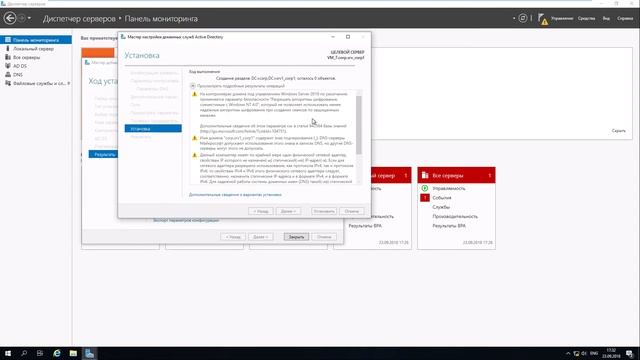Hide the welcome tile via Скрыть
640x360 pixels.
pyautogui.click(x=618, y=131)
